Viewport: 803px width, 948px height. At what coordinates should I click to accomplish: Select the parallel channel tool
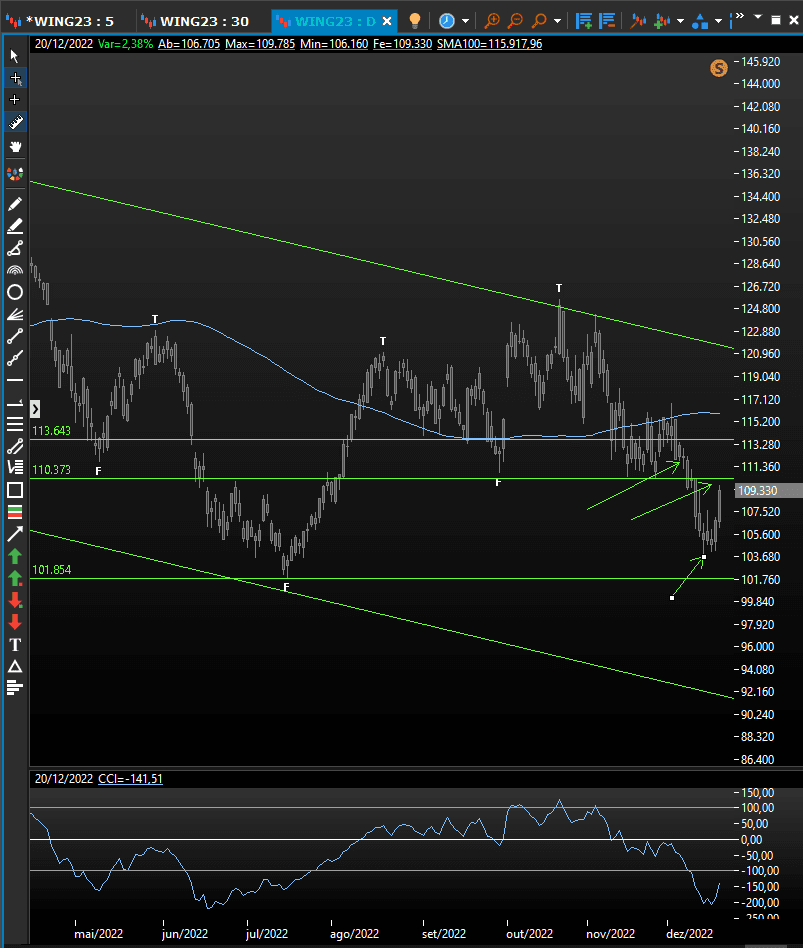coord(15,446)
